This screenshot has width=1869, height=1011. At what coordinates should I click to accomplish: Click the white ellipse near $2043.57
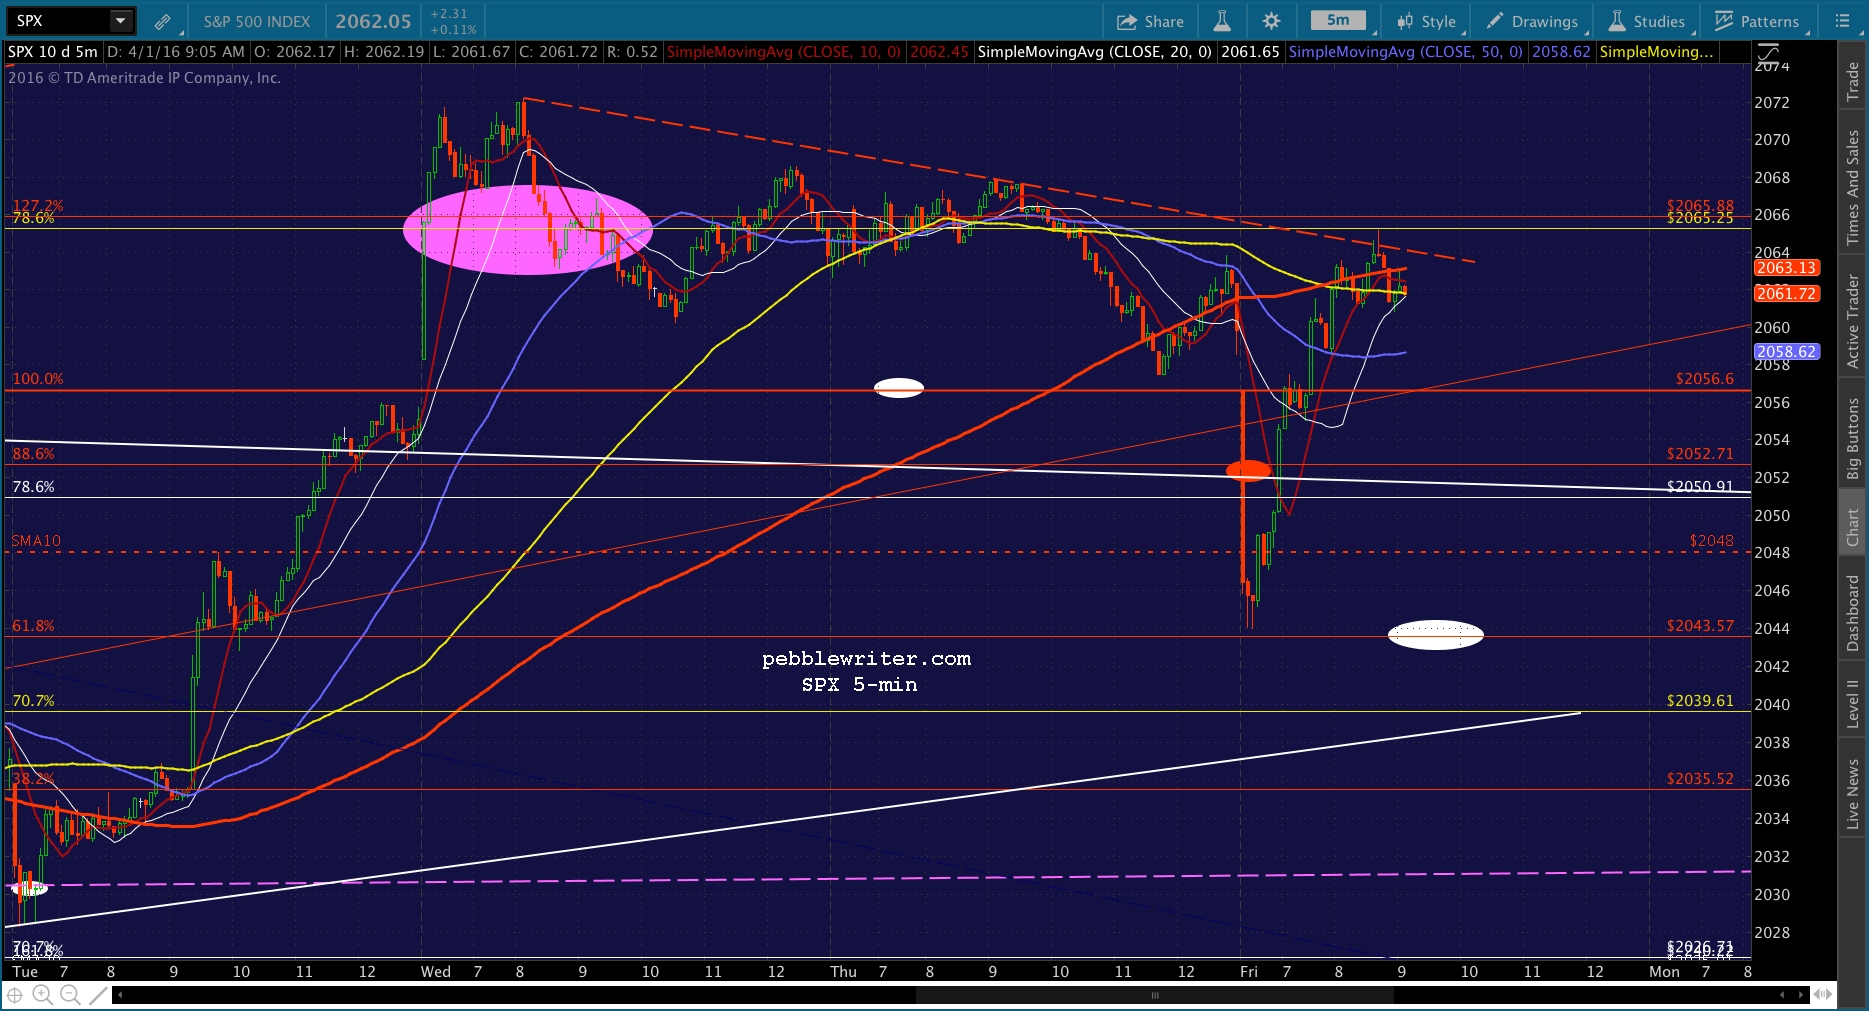coord(1436,635)
